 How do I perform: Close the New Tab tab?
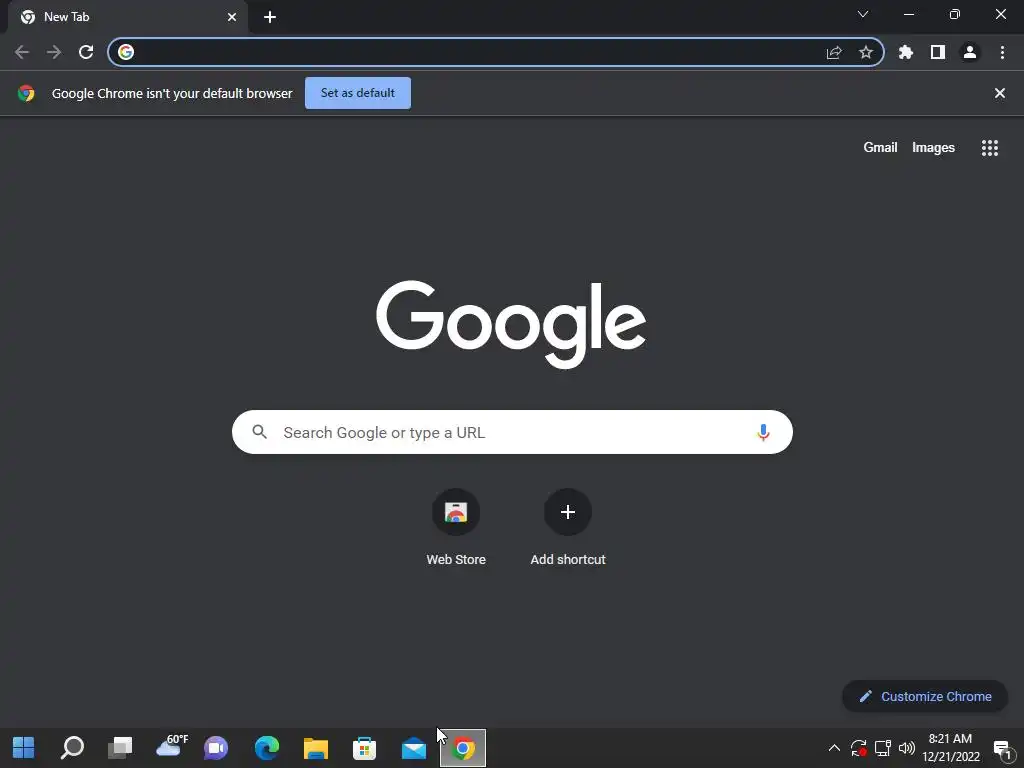tap(232, 17)
